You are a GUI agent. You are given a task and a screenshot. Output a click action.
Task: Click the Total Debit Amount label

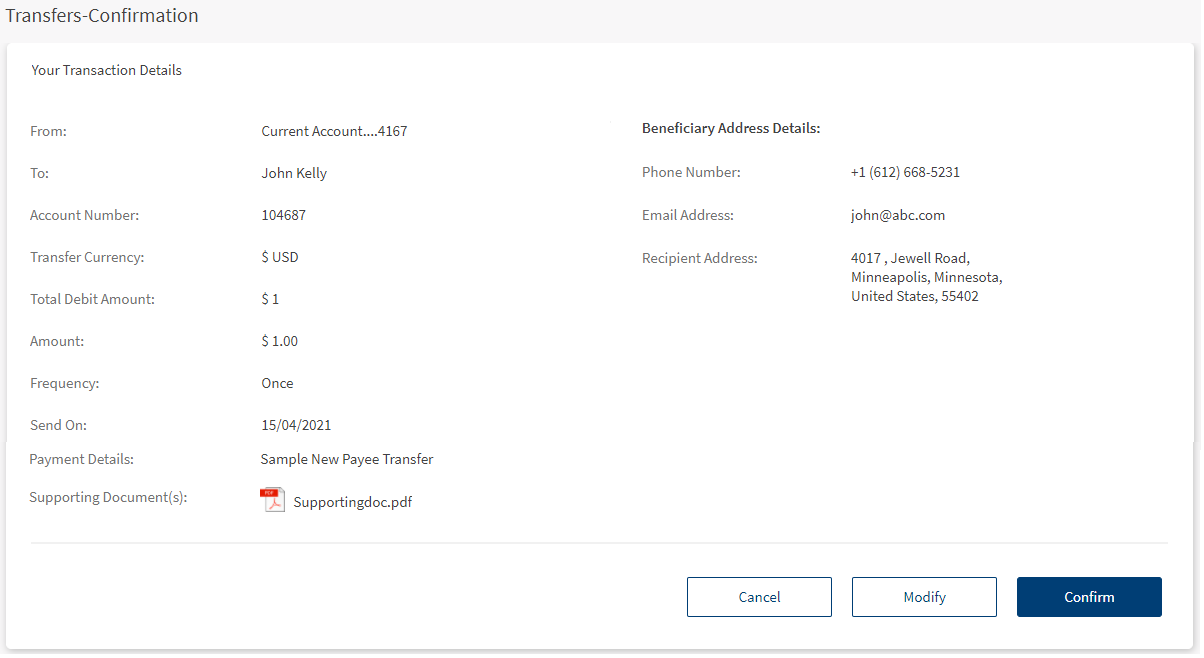click(x=92, y=299)
